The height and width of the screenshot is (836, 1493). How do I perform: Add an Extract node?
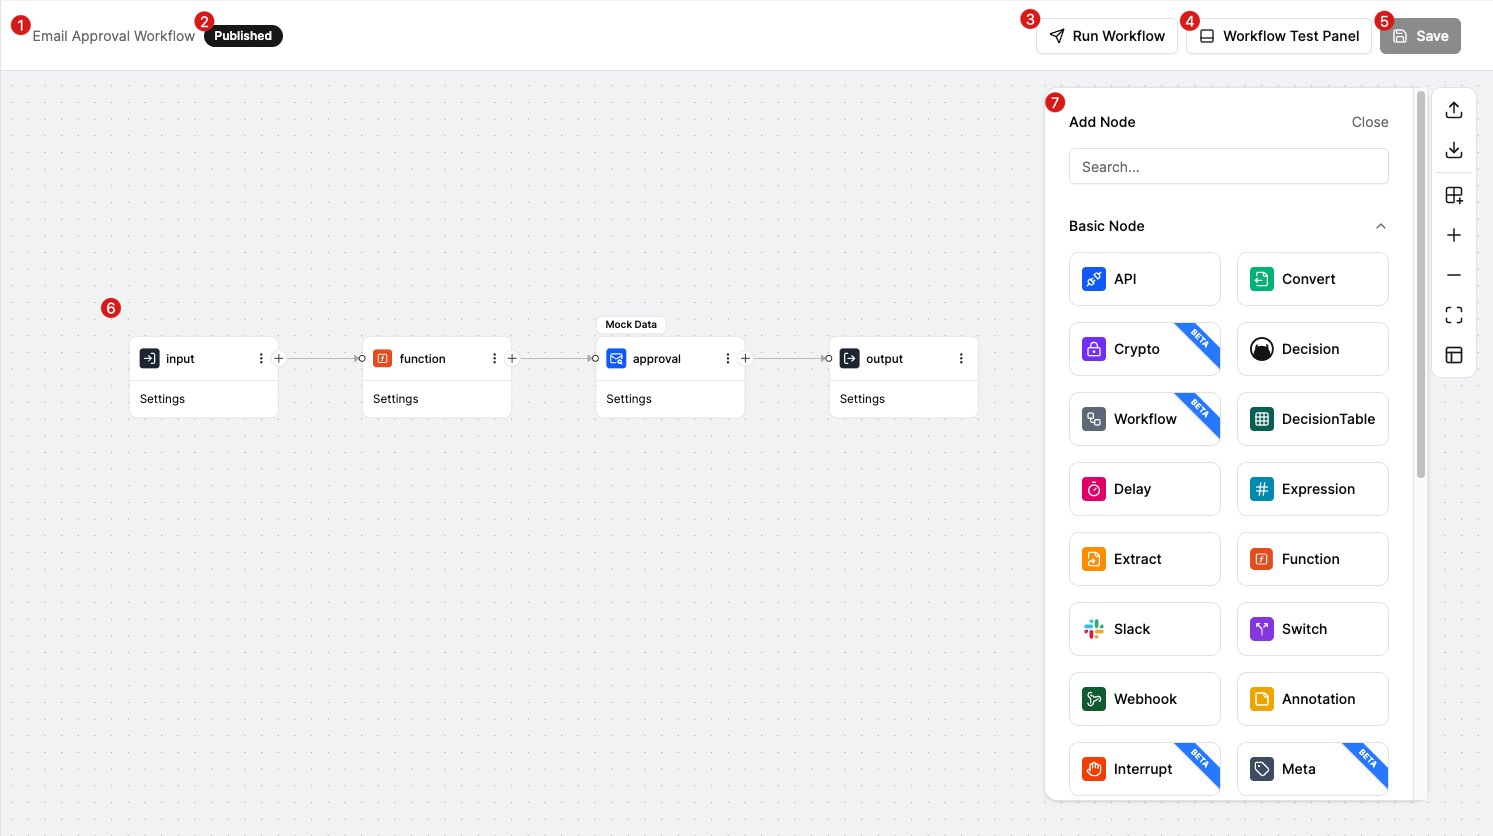click(1145, 559)
